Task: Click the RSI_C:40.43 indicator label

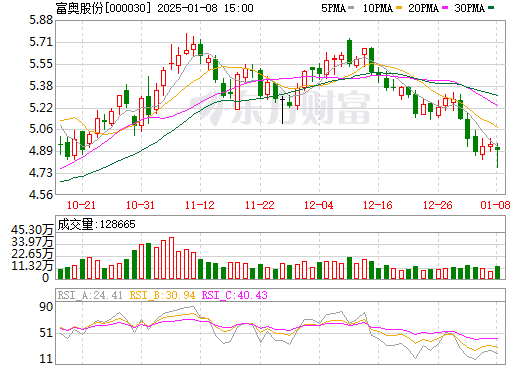Action: point(235,295)
